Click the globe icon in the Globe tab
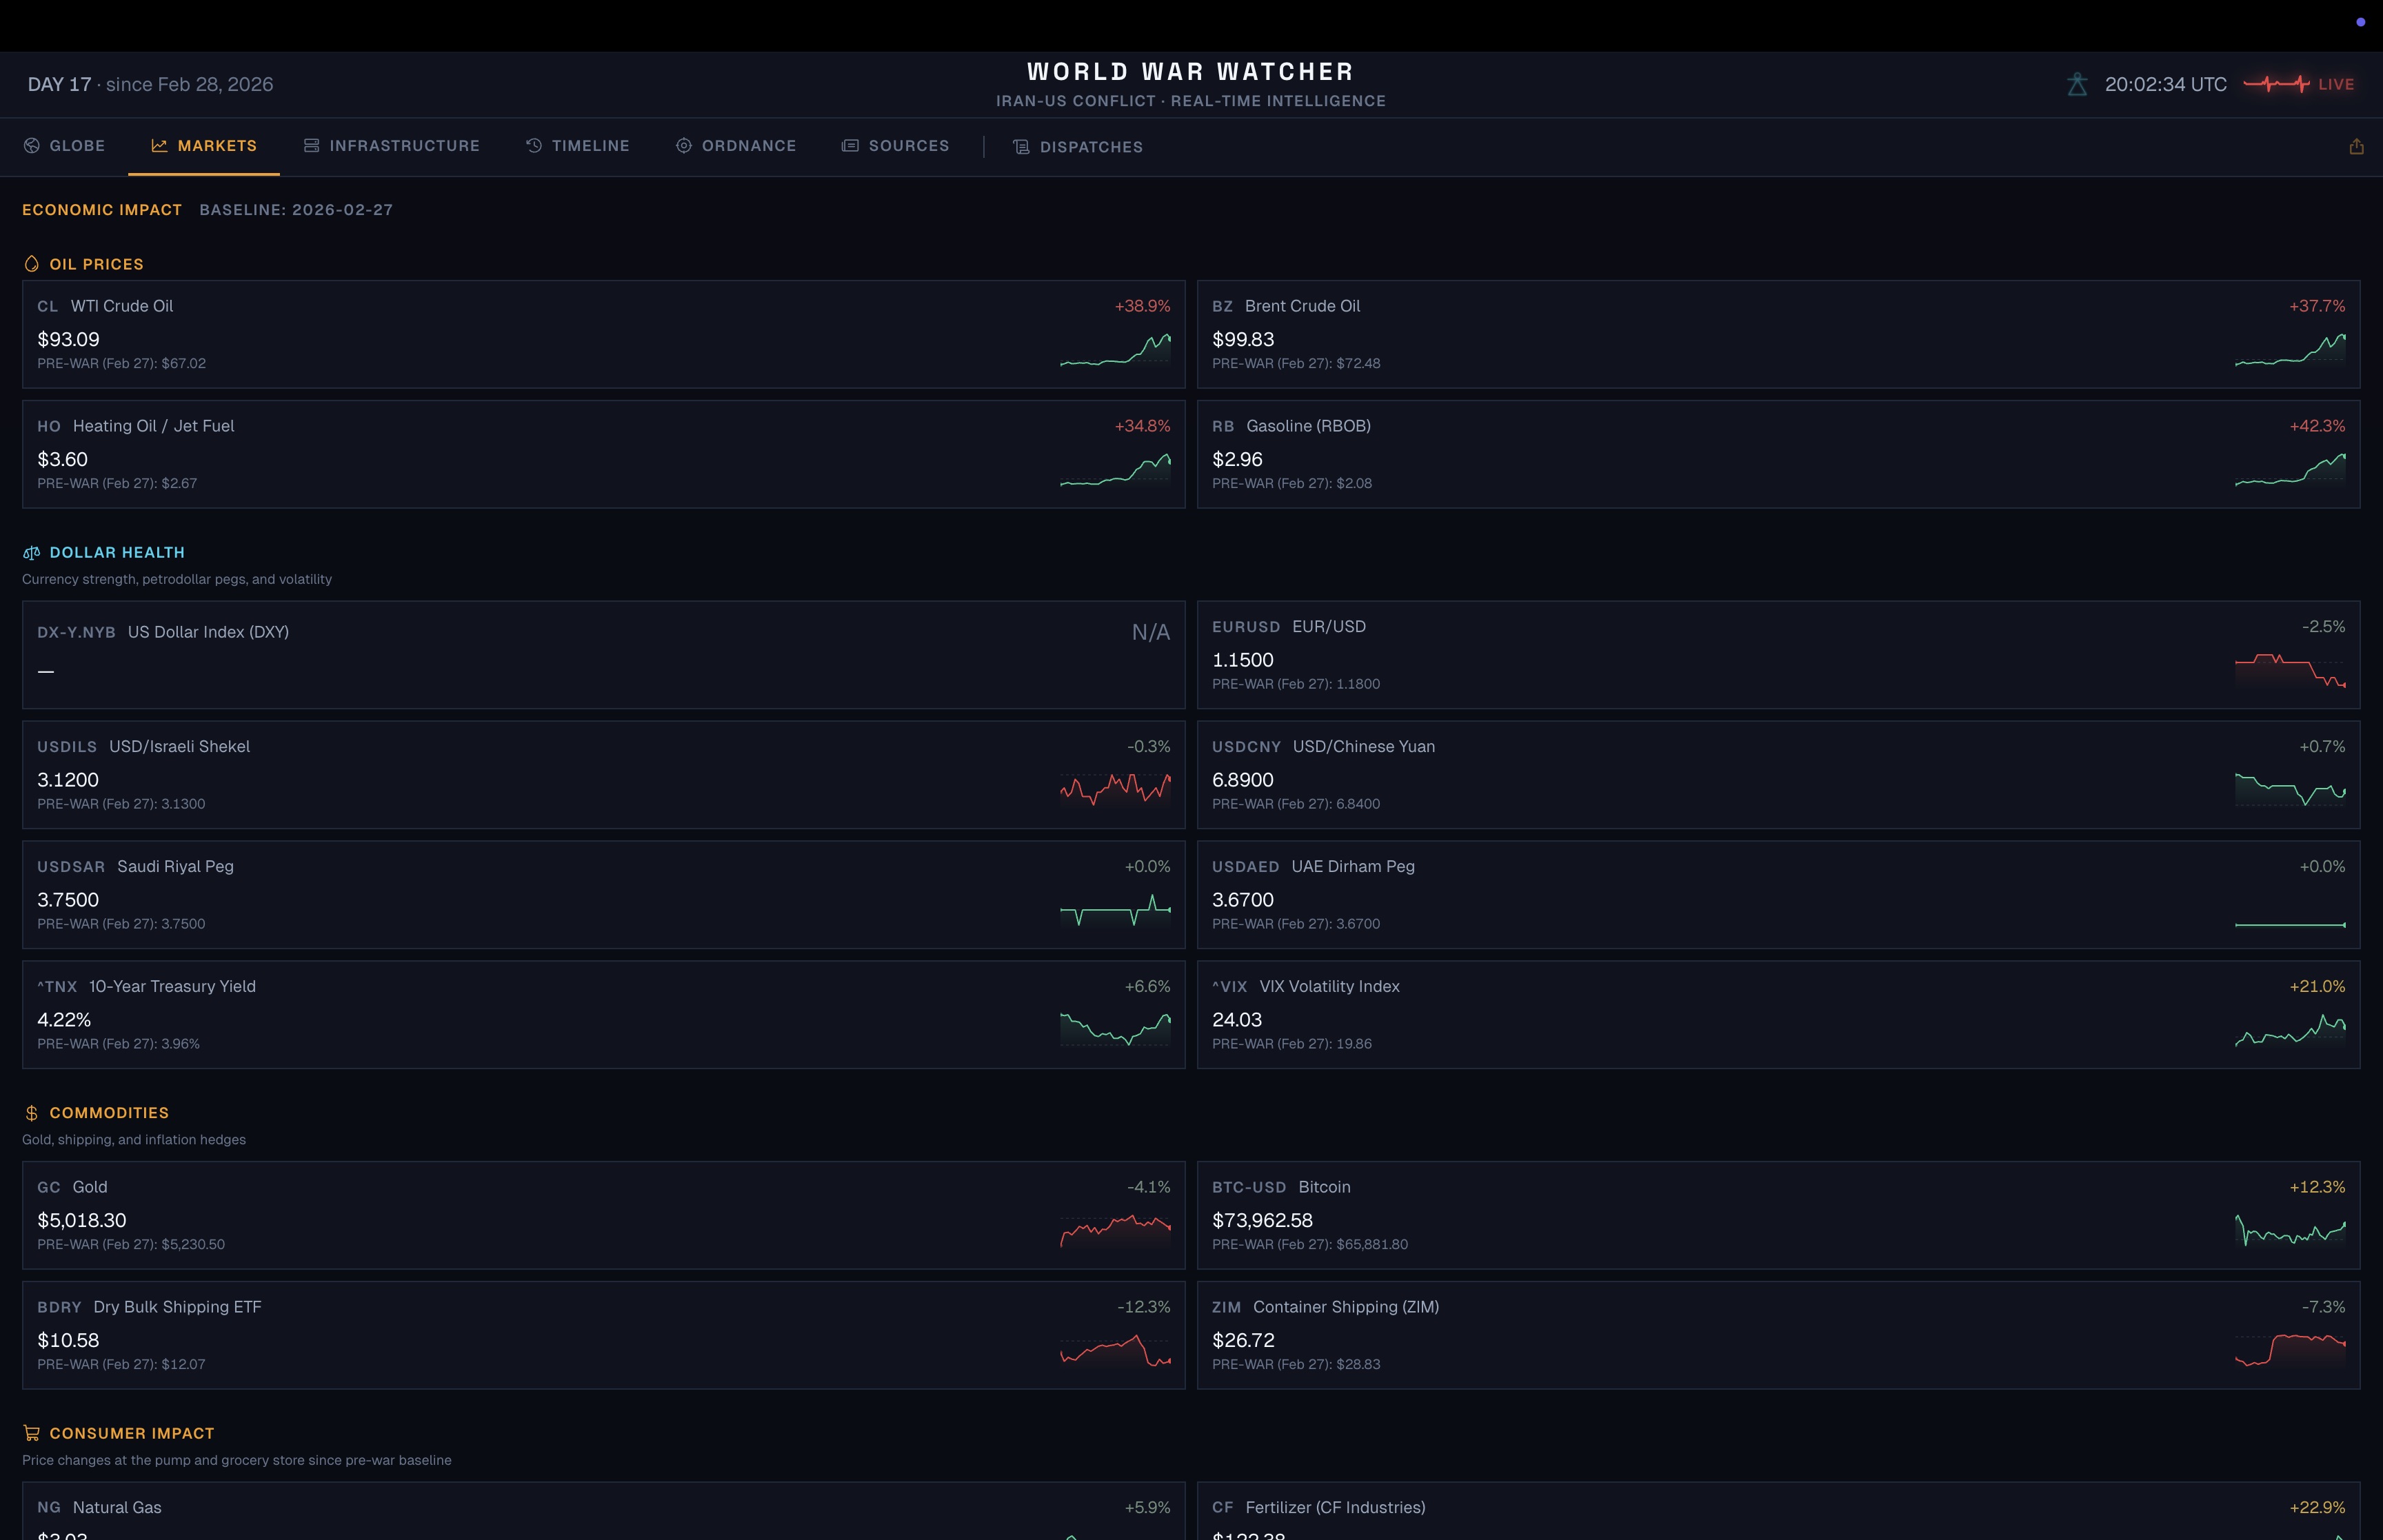 click(x=32, y=146)
